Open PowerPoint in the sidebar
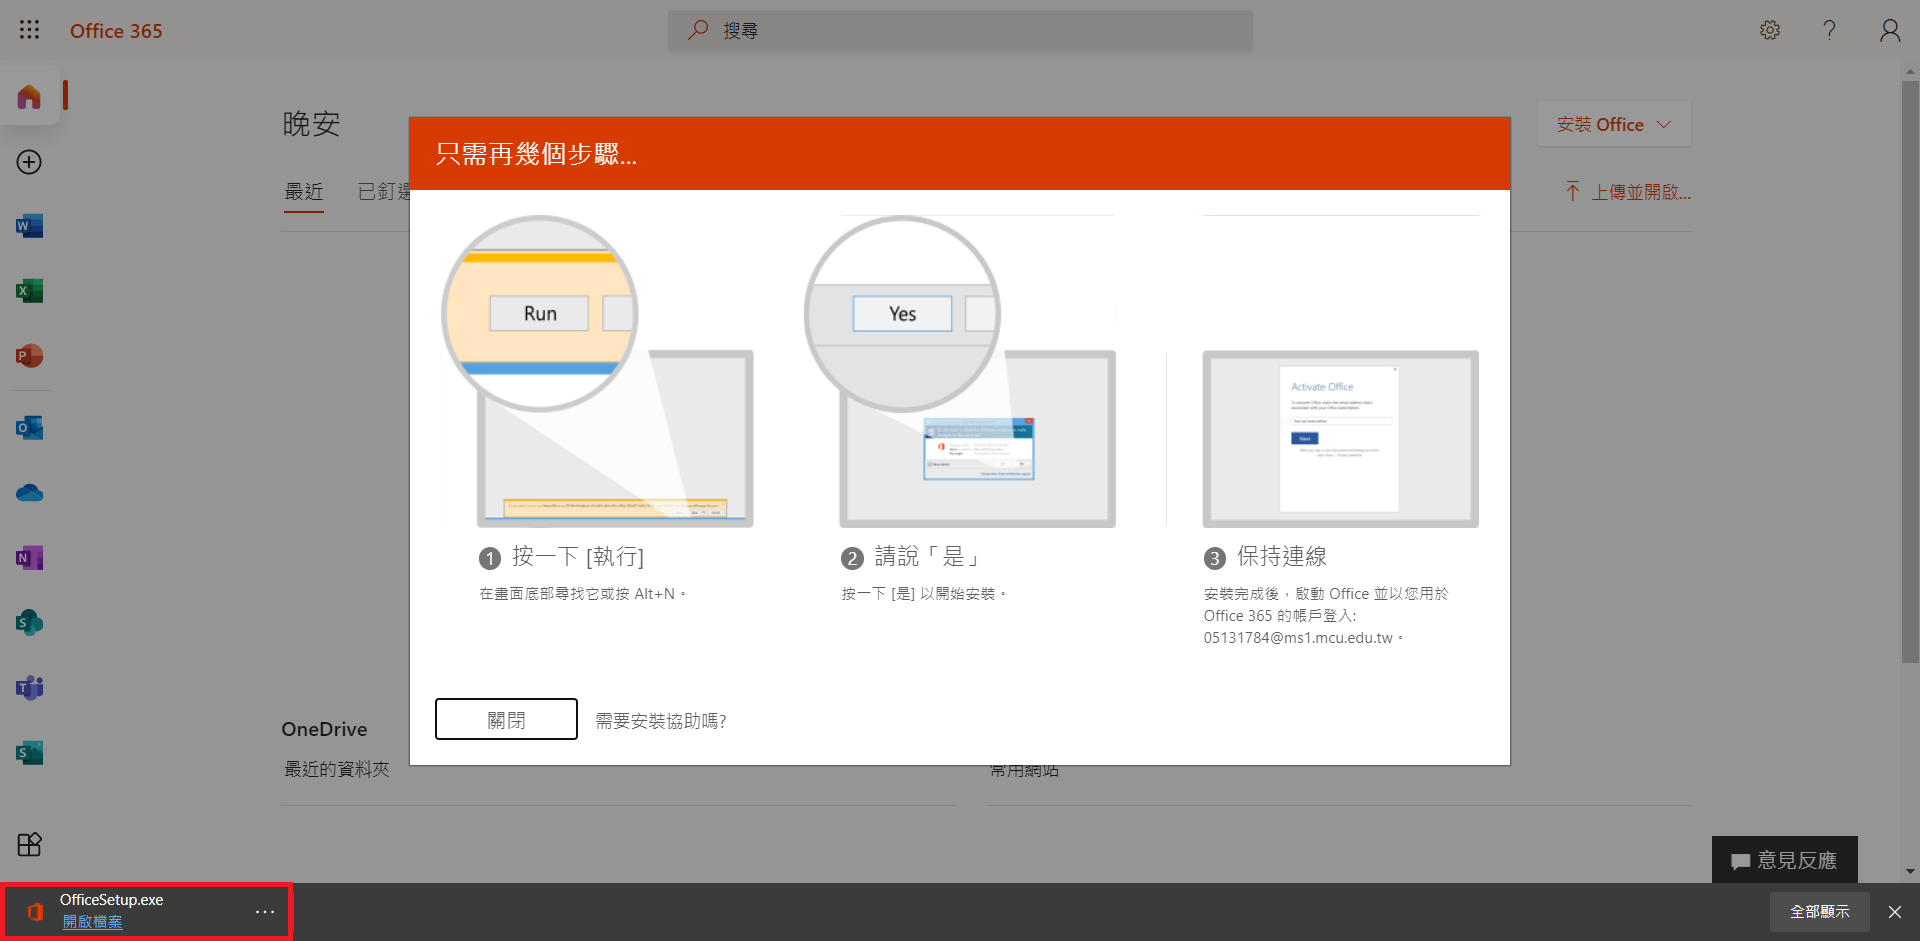 coord(29,356)
